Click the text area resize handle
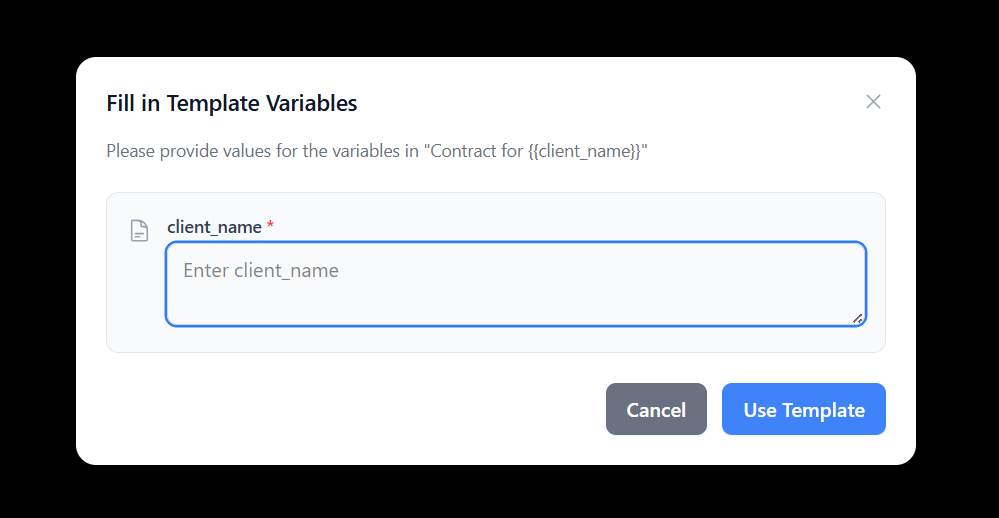999x518 pixels. tap(857, 318)
